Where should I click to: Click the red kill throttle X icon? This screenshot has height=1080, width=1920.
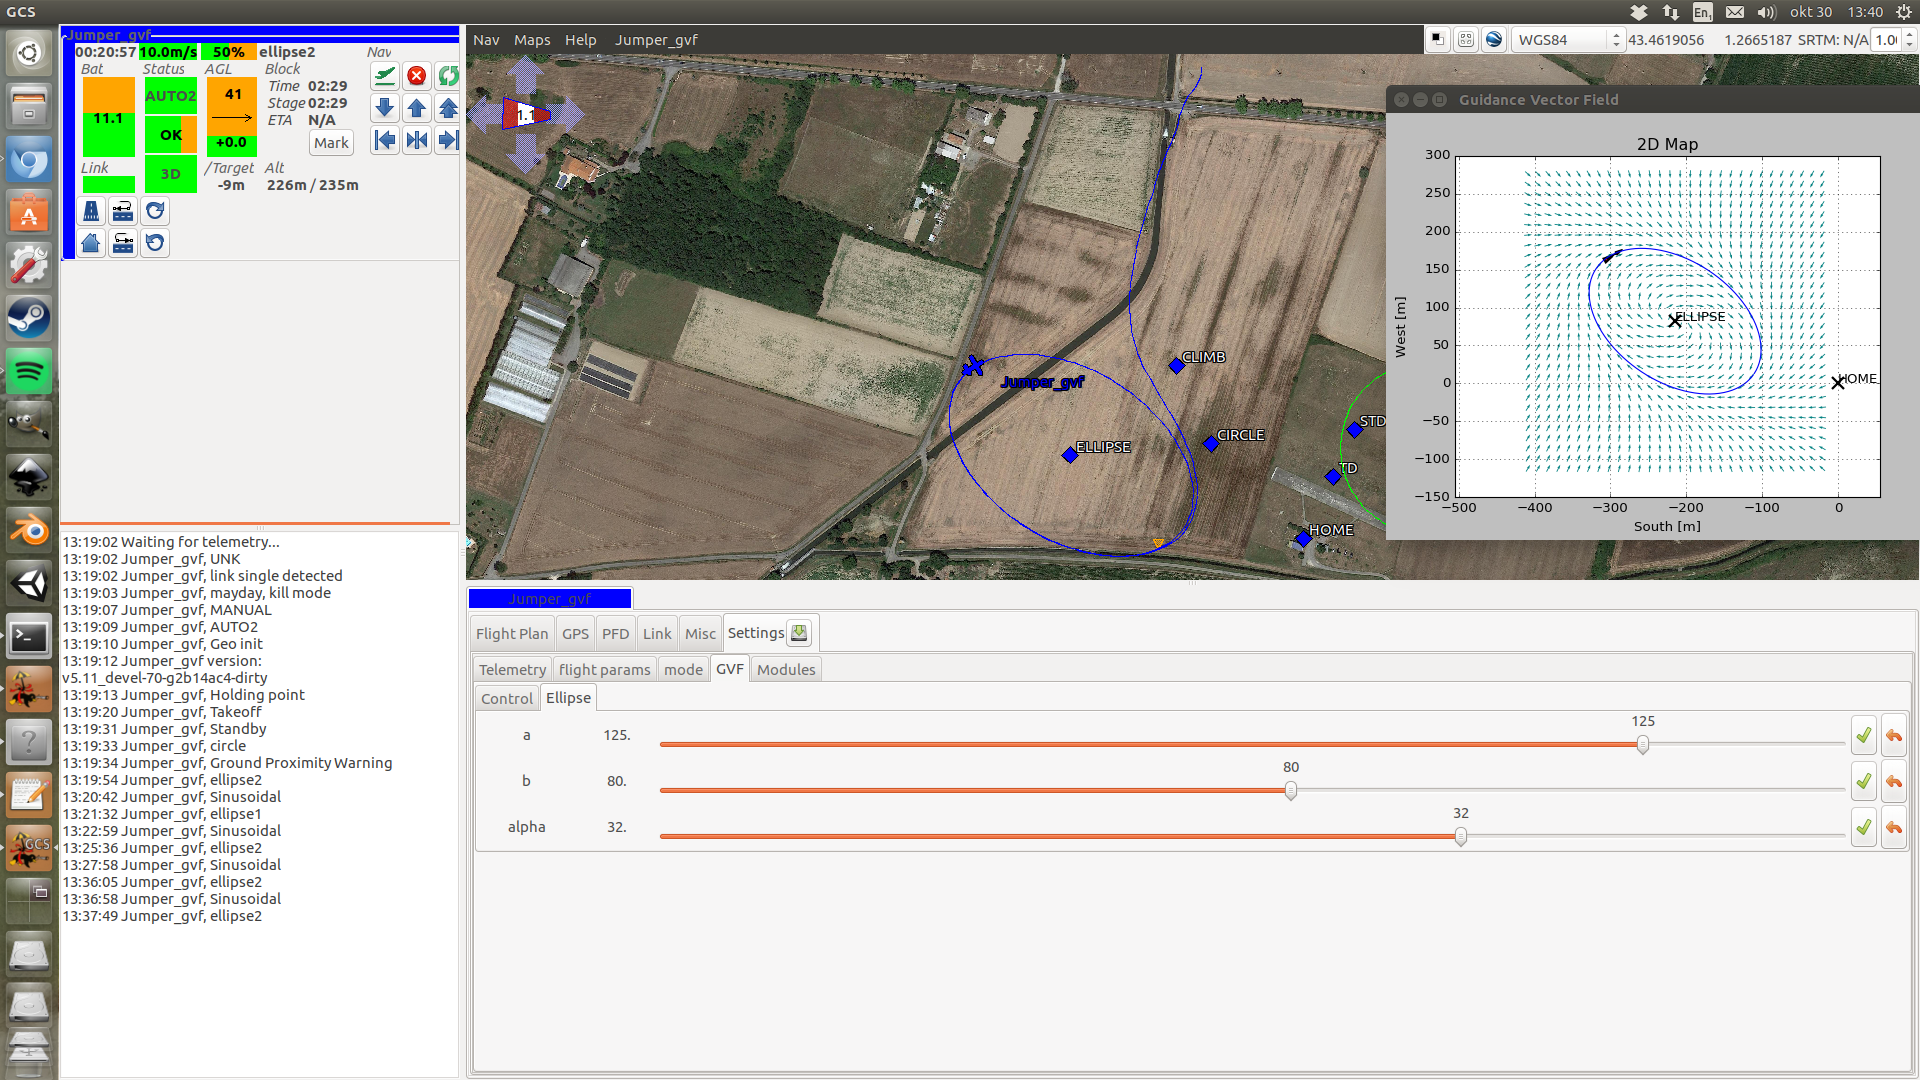[x=417, y=76]
